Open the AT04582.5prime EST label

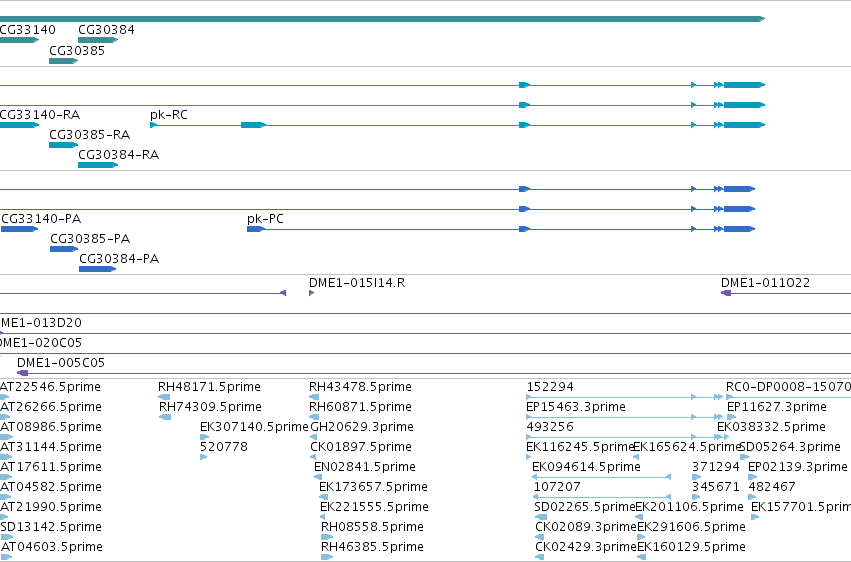pyautogui.click(x=51, y=487)
